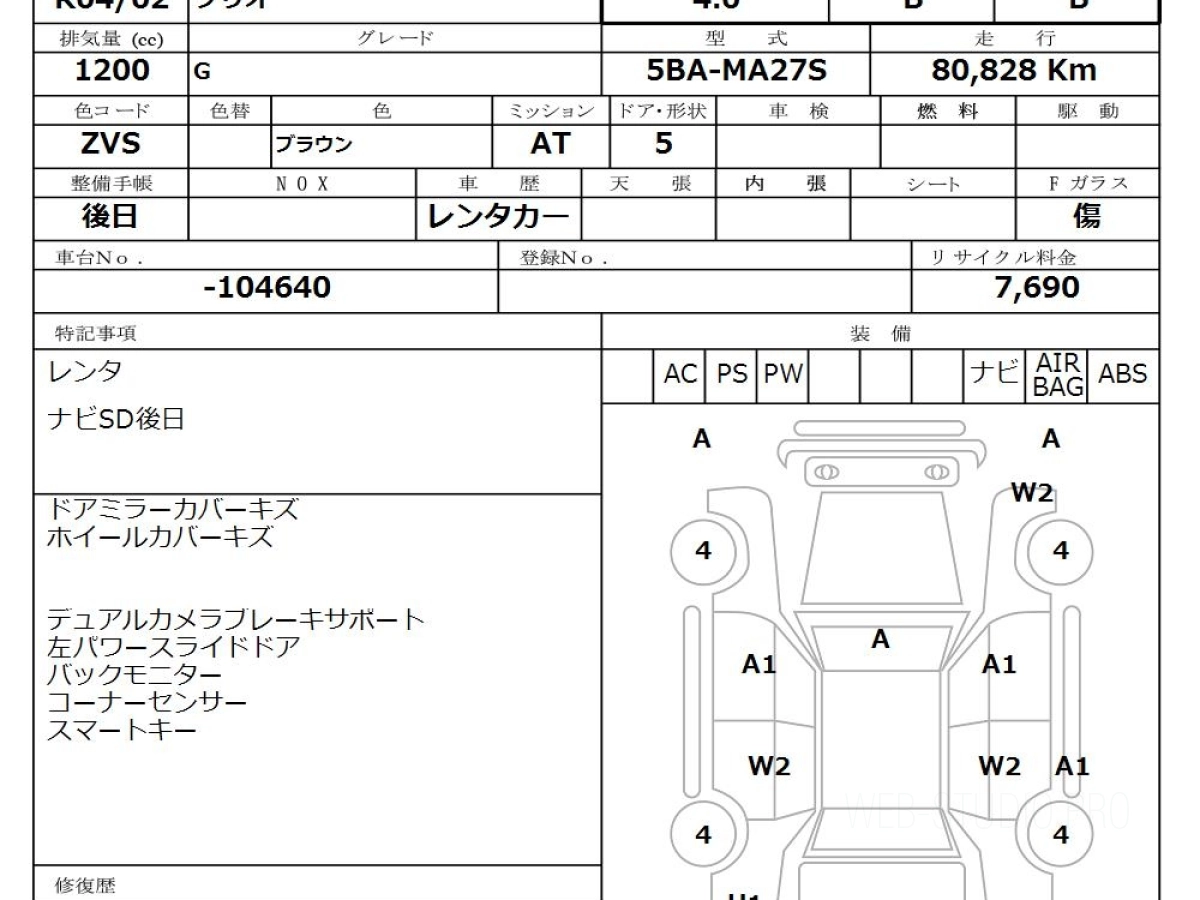This screenshot has height=900, width=1200.
Task: Click the A1 mark beside the rear wheel
Action: point(1073,767)
